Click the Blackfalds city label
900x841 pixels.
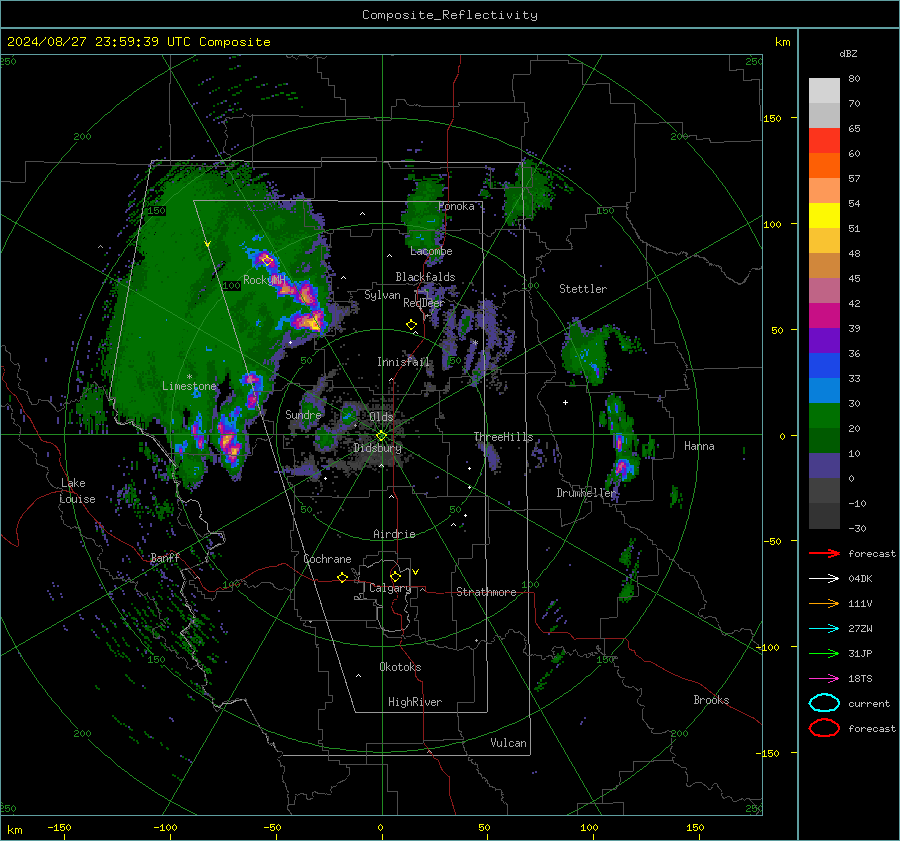pyautogui.click(x=425, y=277)
